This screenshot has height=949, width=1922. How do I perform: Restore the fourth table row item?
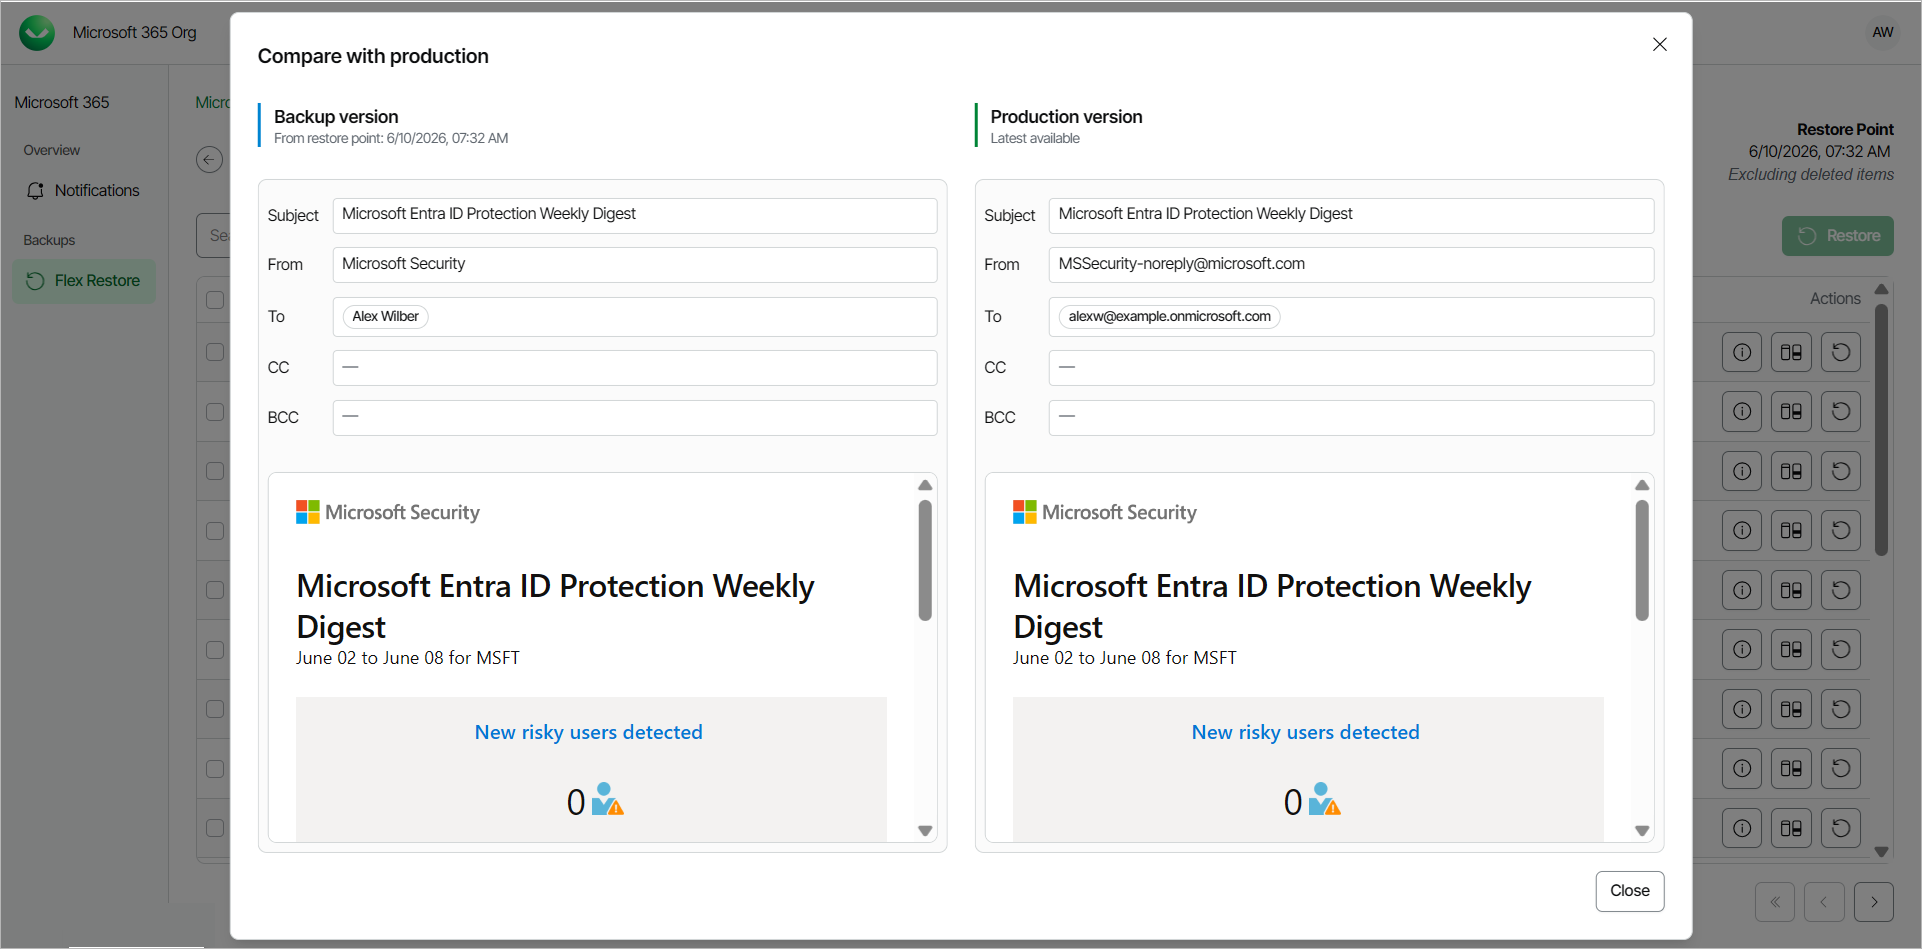(1840, 530)
